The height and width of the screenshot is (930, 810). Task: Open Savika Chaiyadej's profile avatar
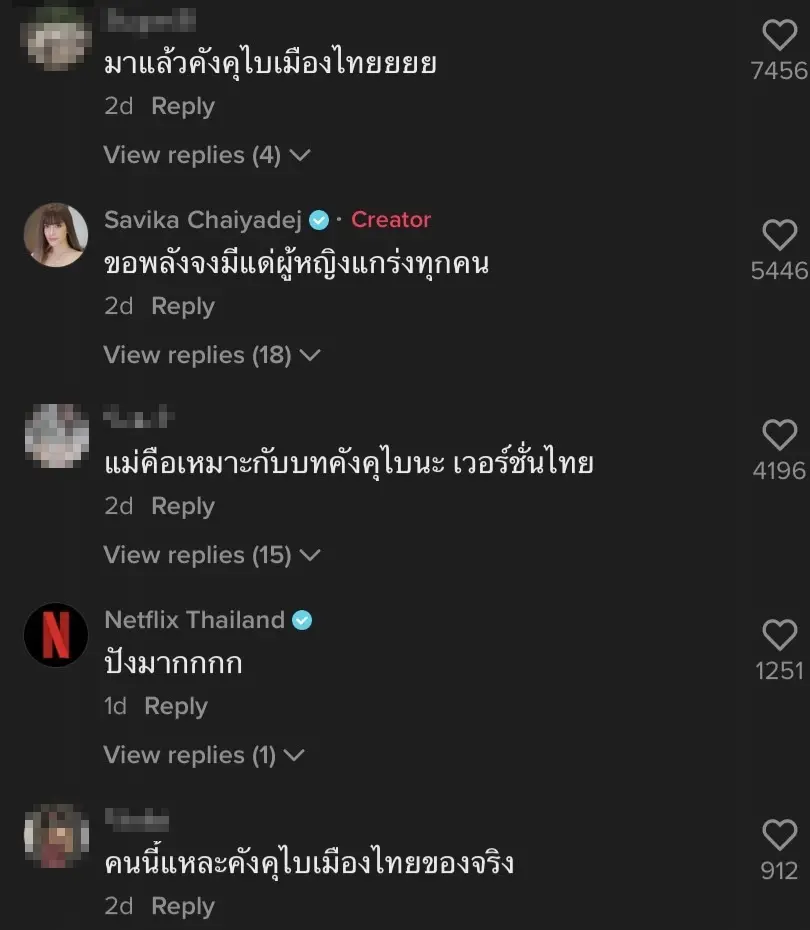tap(56, 235)
